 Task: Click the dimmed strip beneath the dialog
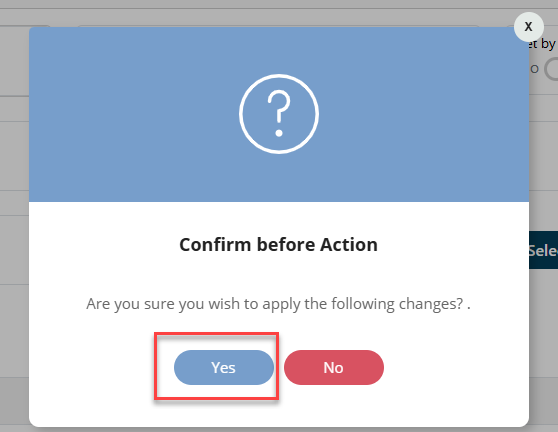279,430
